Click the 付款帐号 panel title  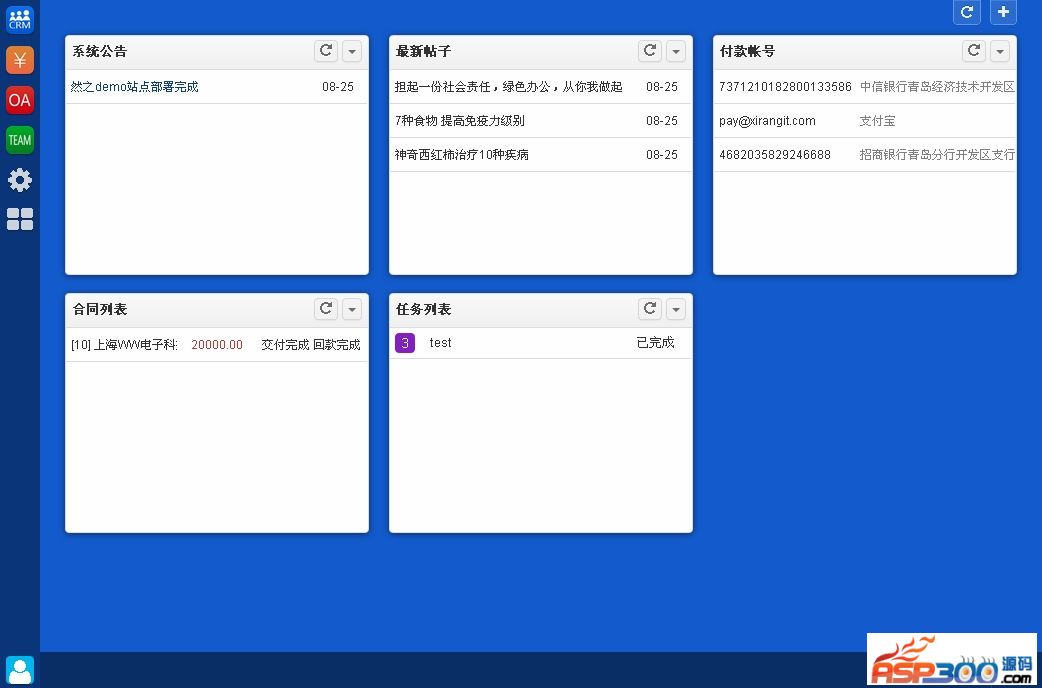click(747, 51)
